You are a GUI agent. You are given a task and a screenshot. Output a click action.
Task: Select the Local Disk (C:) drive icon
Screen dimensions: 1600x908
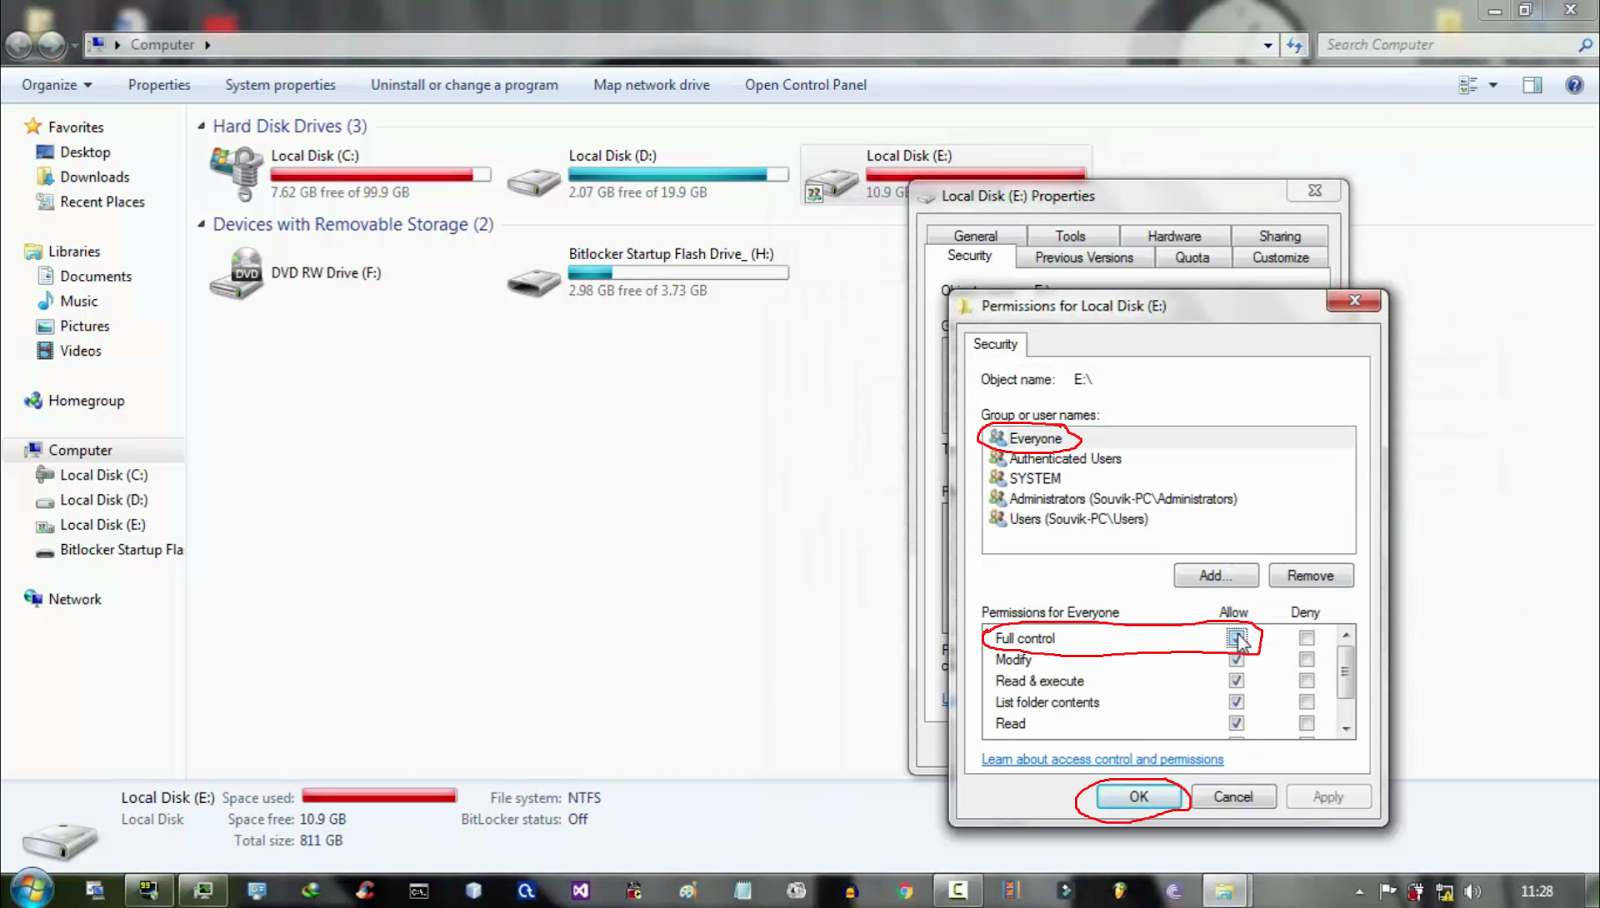235,172
